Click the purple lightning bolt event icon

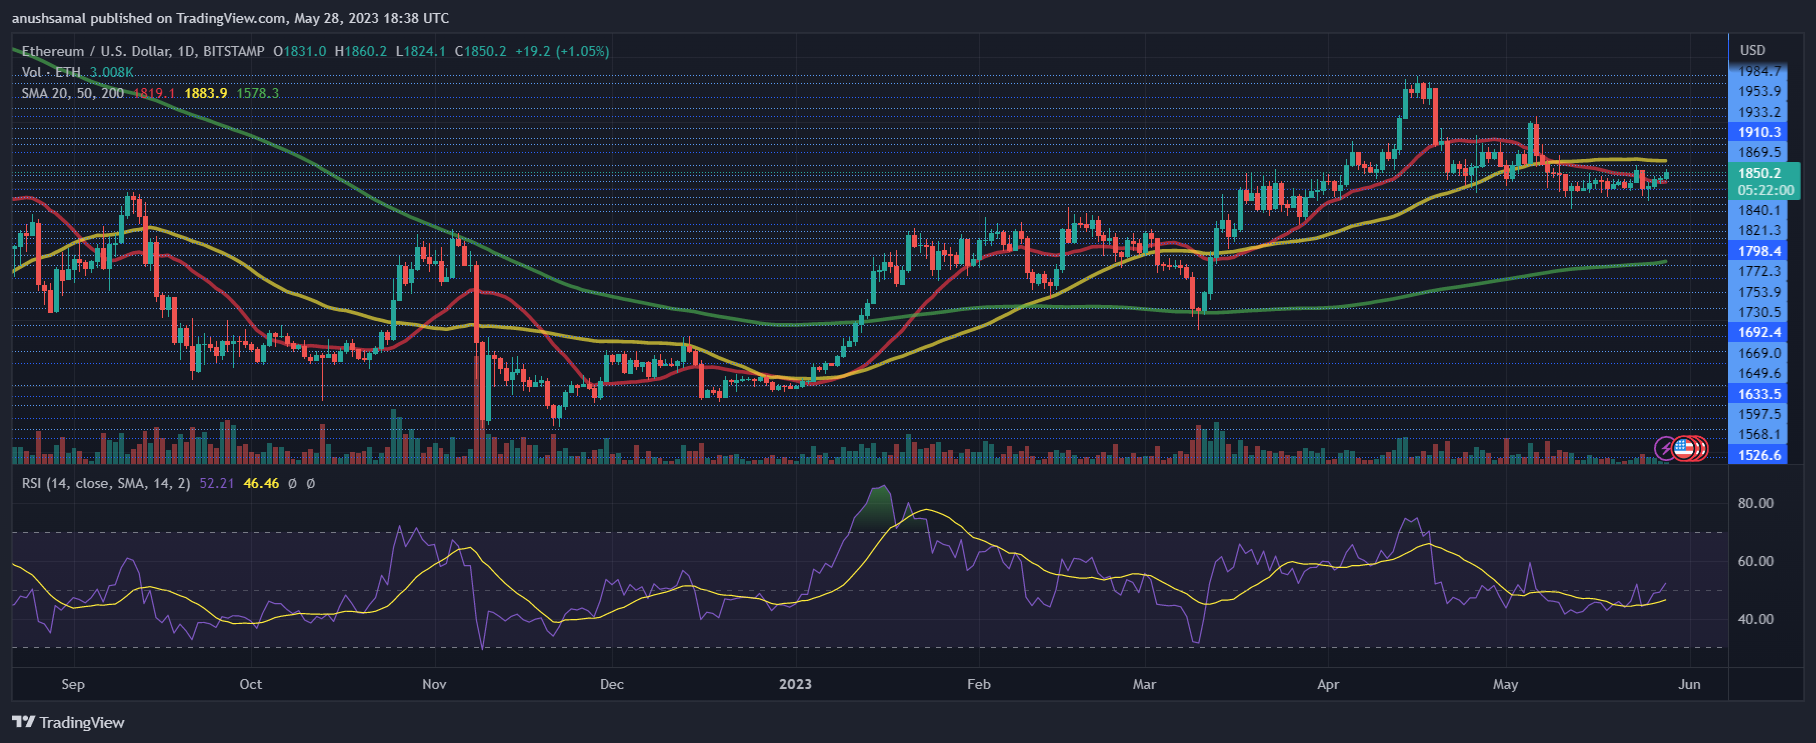pyautogui.click(x=1666, y=449)
